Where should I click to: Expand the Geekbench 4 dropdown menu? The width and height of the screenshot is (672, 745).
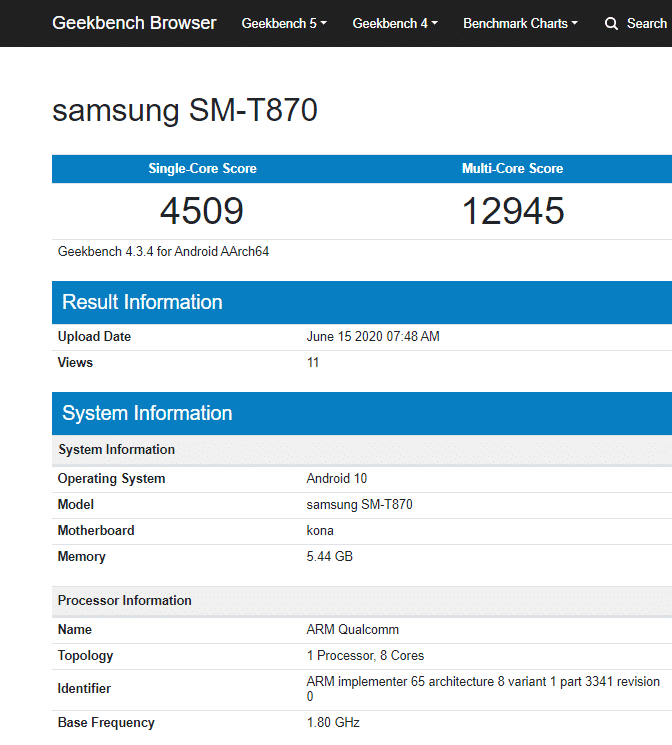click(x=395, y=23)
